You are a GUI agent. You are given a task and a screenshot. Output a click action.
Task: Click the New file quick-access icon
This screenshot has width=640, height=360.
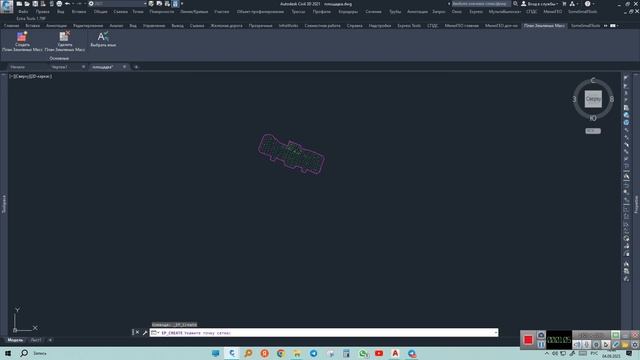click(19, 4)
